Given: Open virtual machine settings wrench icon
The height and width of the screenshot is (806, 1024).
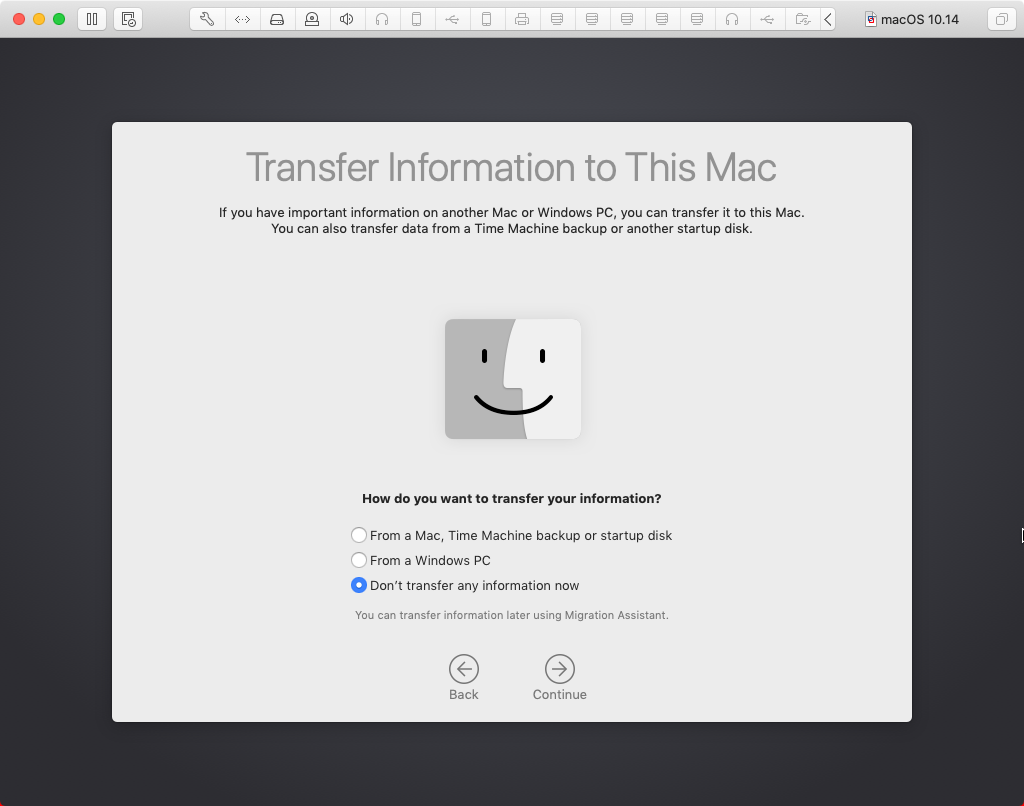Looking at the screenshot, I should pyautogui.click(x=207, y=19).
